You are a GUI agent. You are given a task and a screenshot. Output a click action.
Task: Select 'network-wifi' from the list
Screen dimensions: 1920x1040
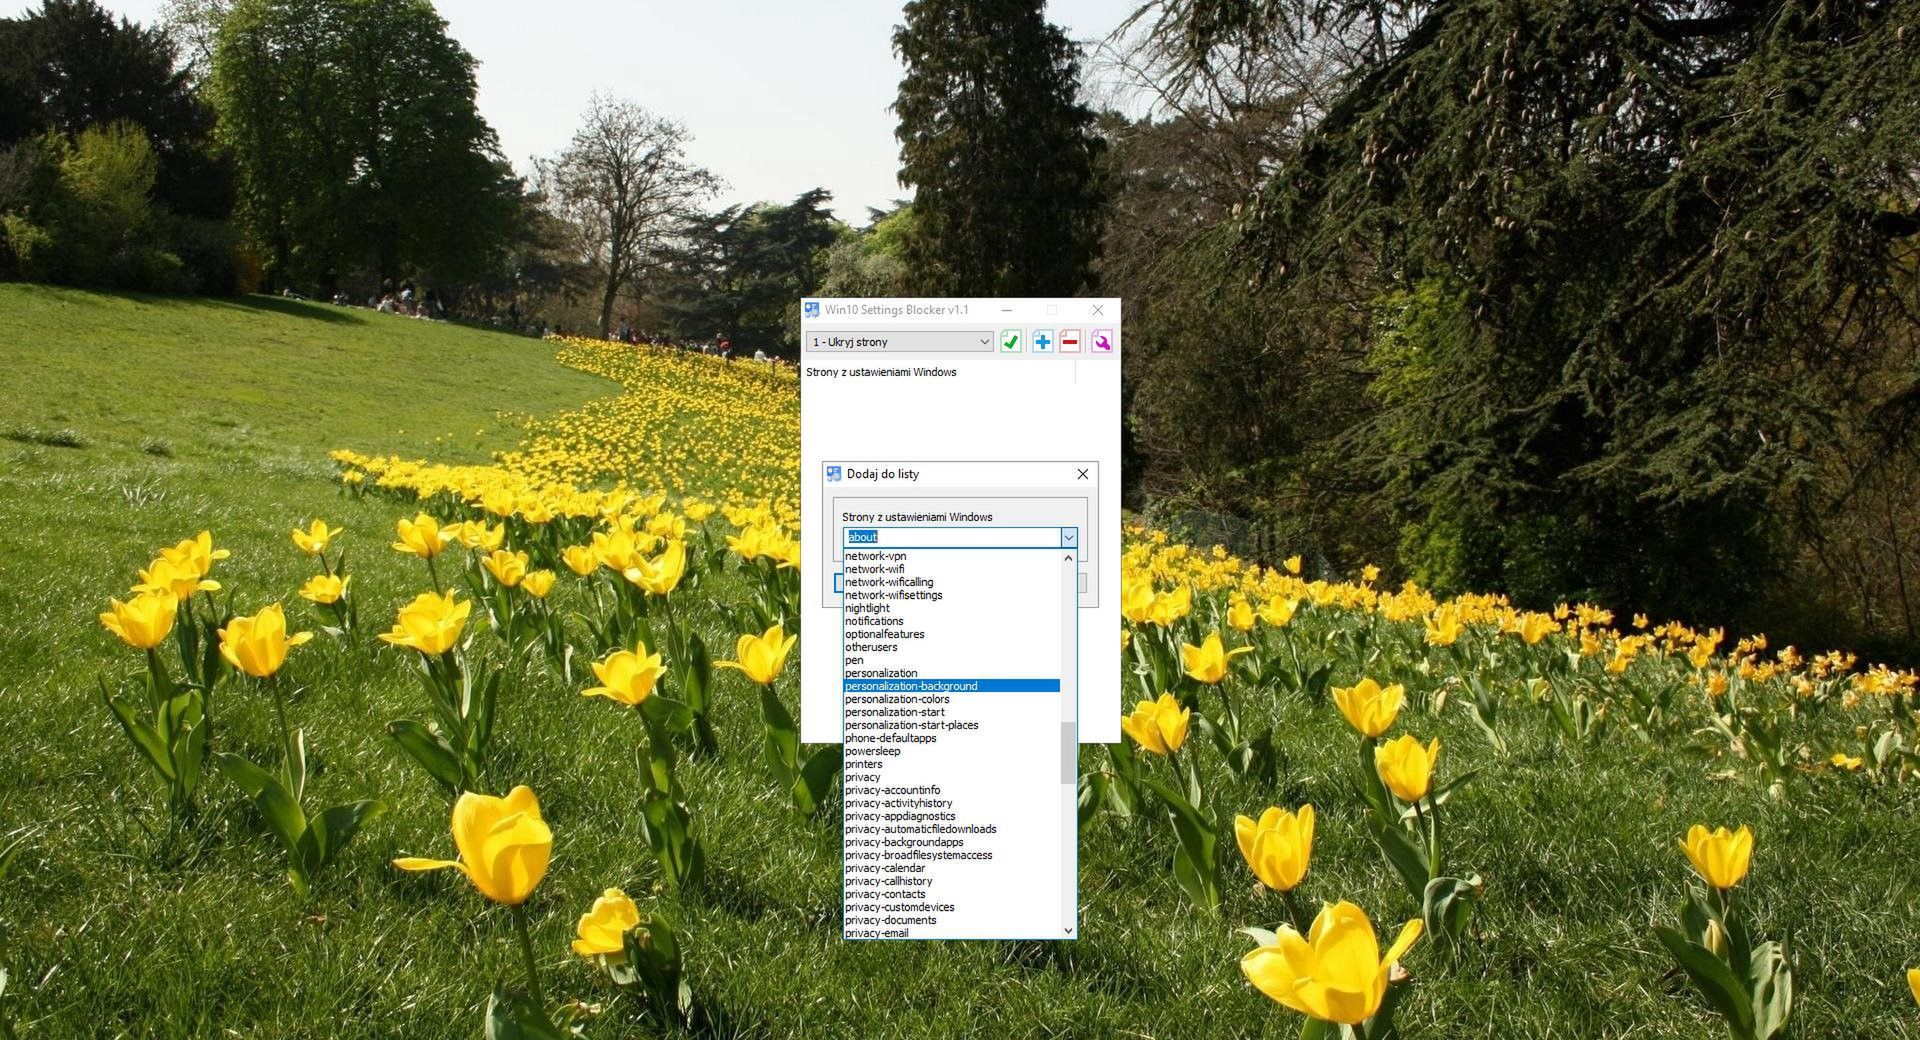coord(951,569)
